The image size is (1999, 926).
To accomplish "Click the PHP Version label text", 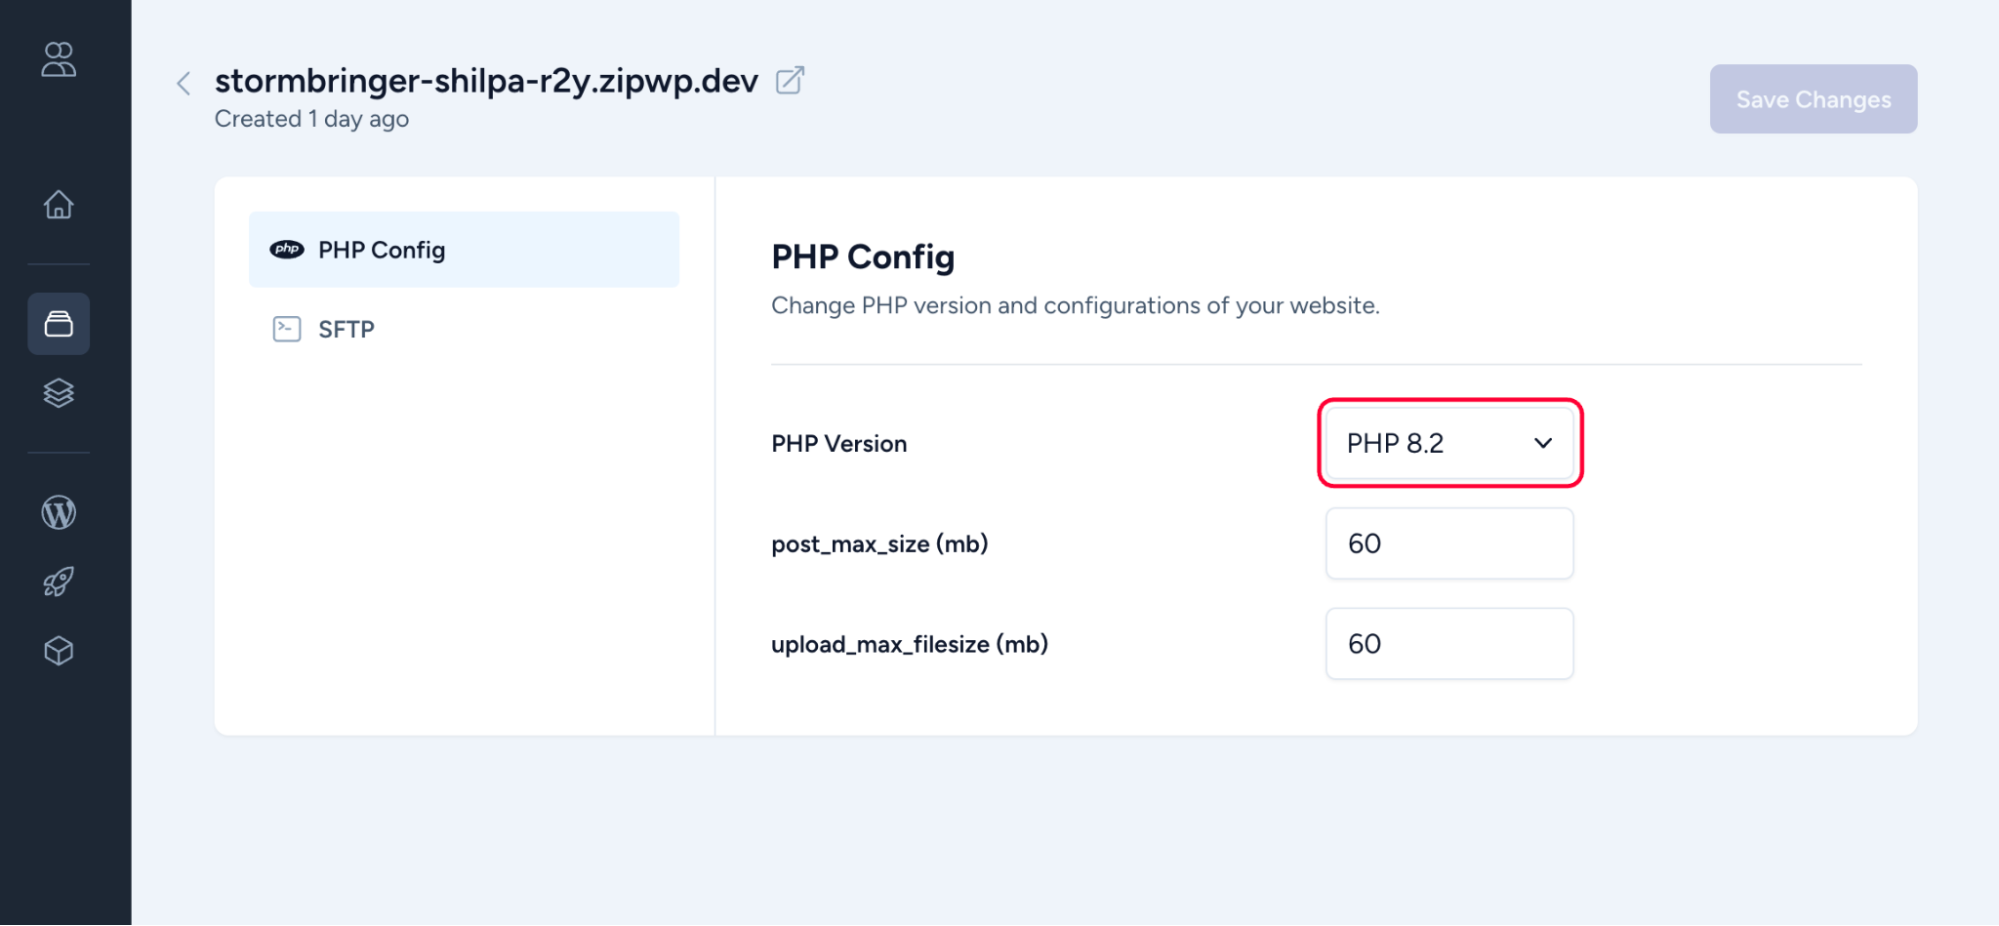I will pos(838,444).
